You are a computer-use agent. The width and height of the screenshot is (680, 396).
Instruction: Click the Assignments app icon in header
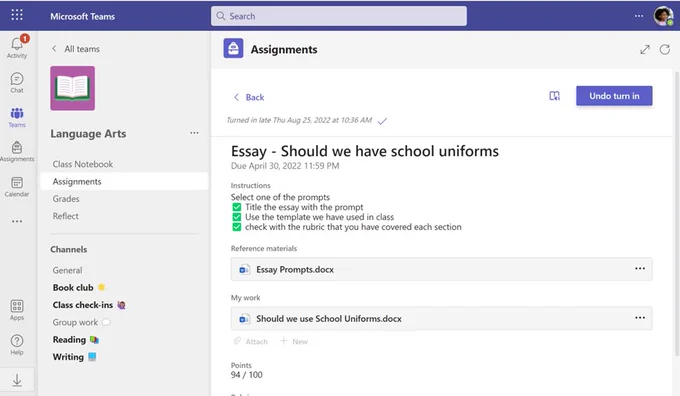tap(233, 49)
